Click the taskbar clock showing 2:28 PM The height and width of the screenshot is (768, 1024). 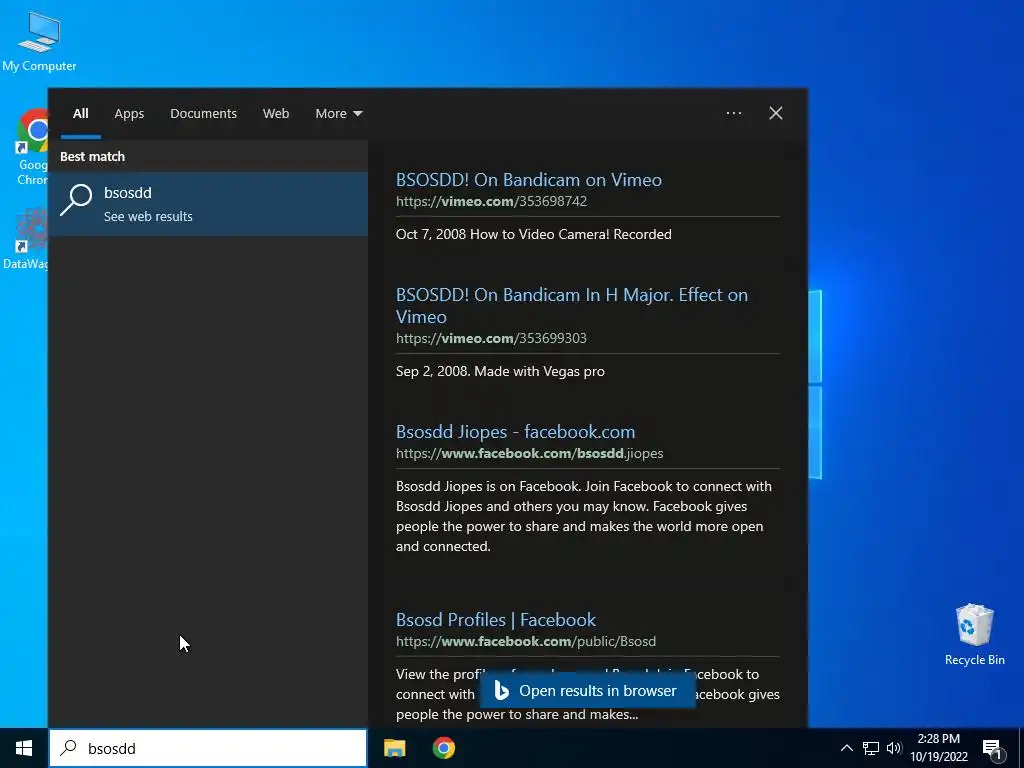938,748
